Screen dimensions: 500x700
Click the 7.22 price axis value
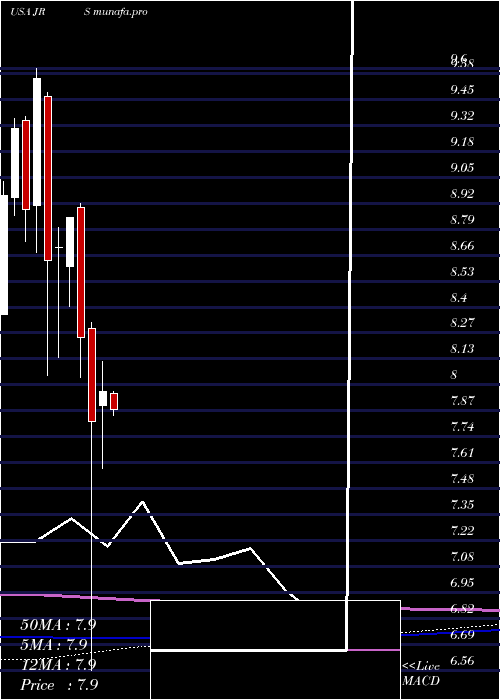pos(462,530)
